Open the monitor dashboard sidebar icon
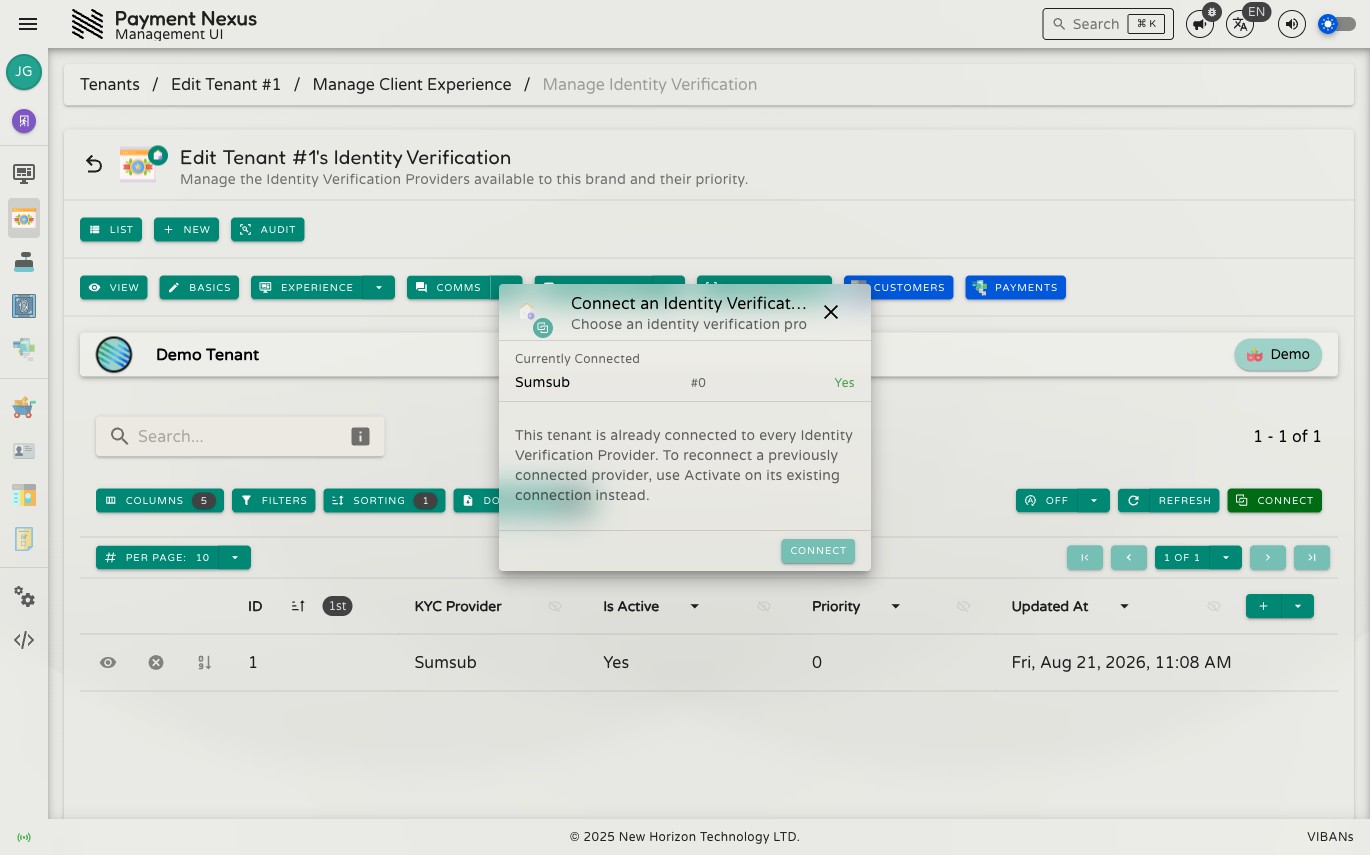Screen dimensions: 1370x855 click(24, 174)
